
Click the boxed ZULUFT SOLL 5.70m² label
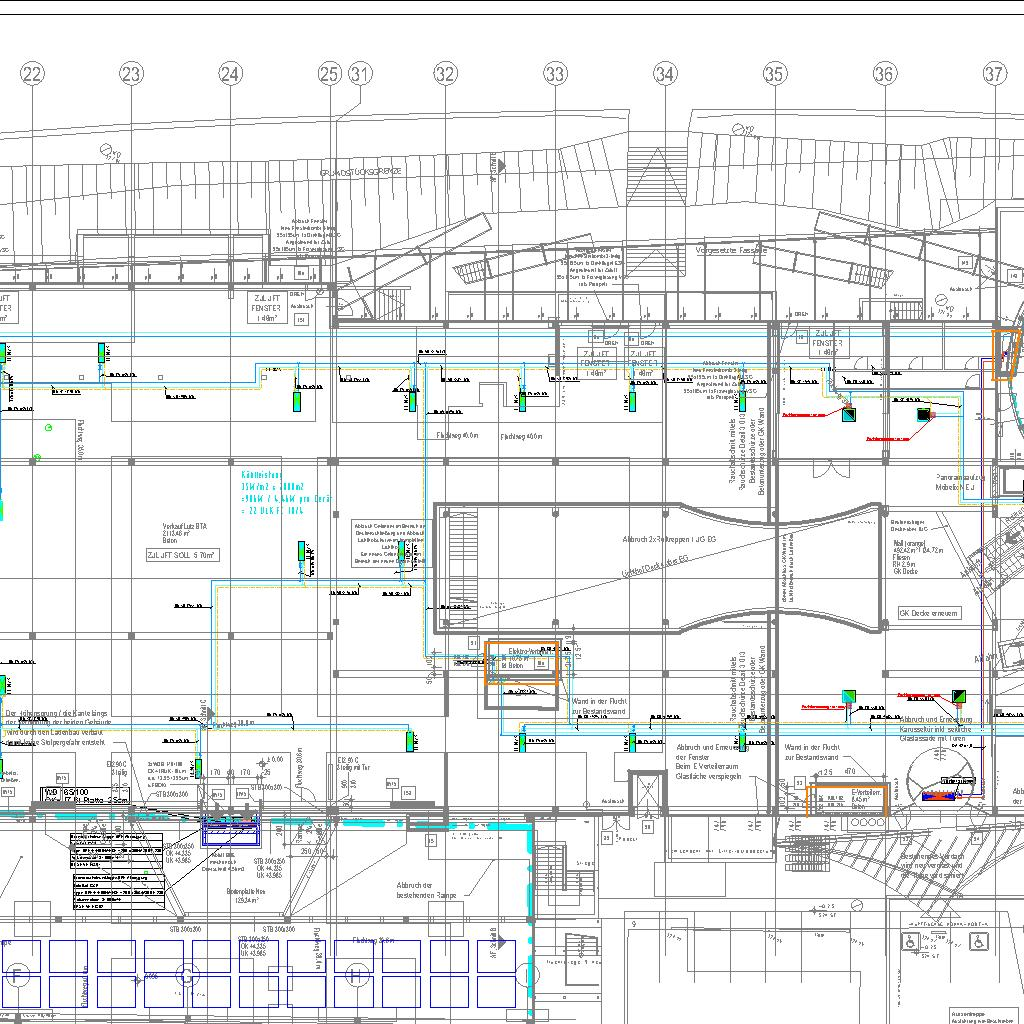coord(183,555)
